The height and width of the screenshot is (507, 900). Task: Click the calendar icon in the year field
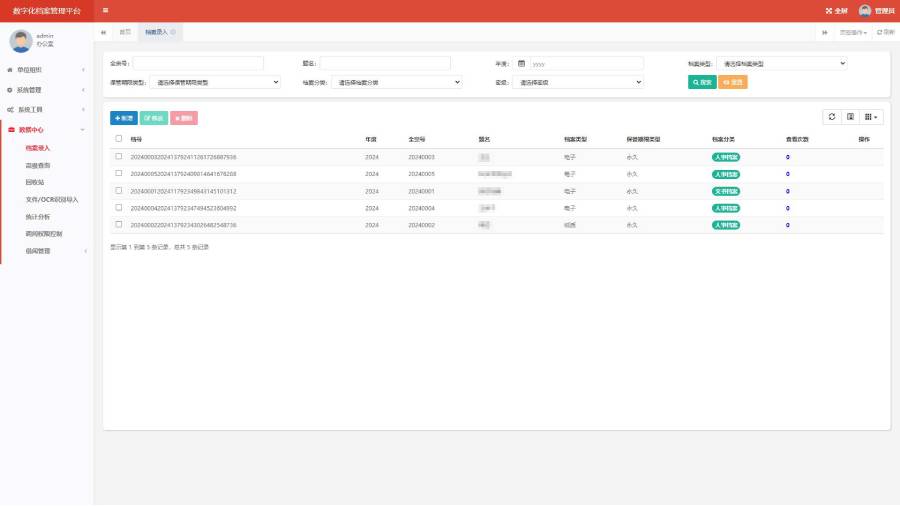point(521,64)
